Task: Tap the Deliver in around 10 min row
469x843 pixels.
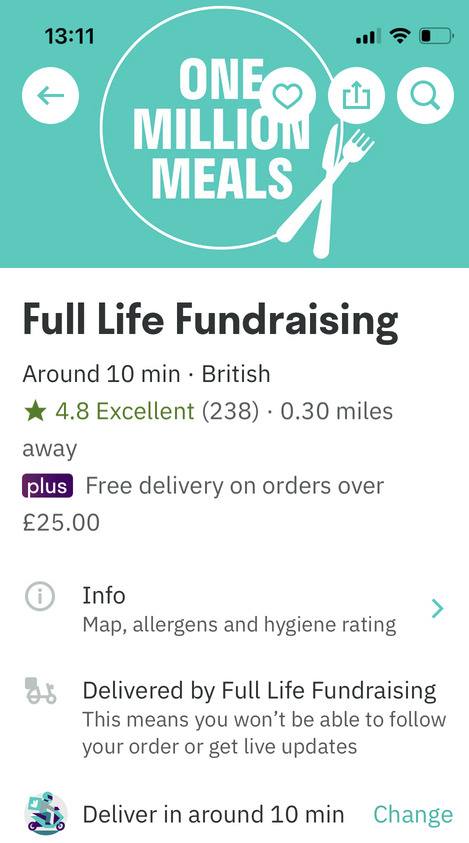Action: 234,813
